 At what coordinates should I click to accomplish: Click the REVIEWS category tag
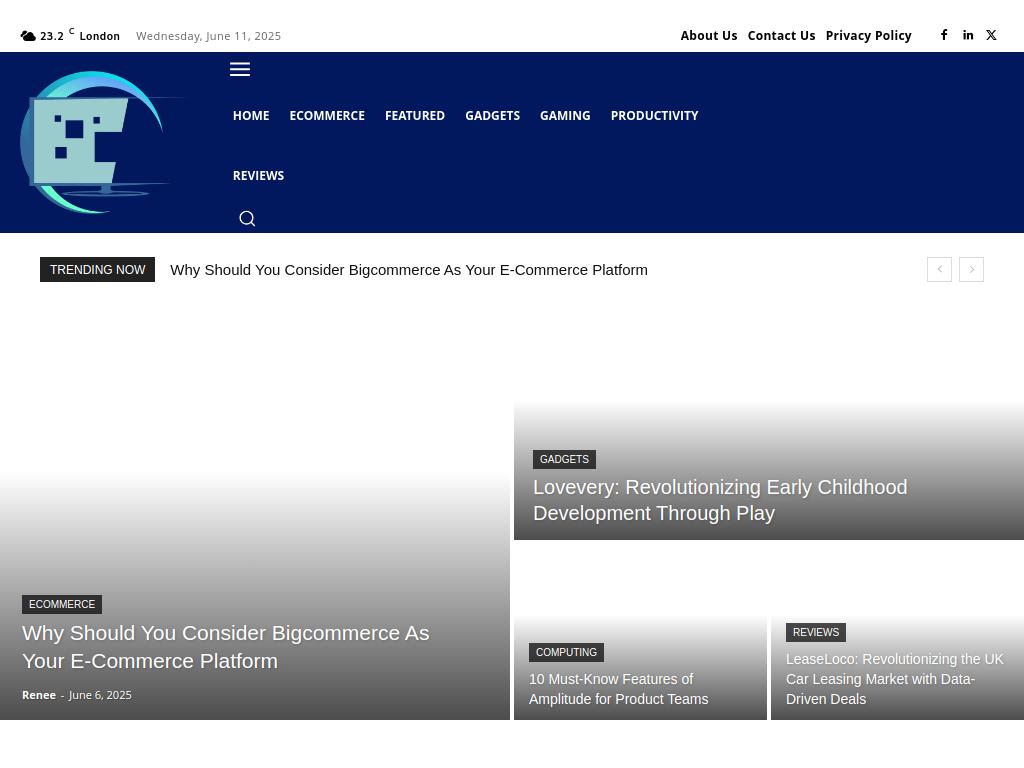(x=816, y=632)
